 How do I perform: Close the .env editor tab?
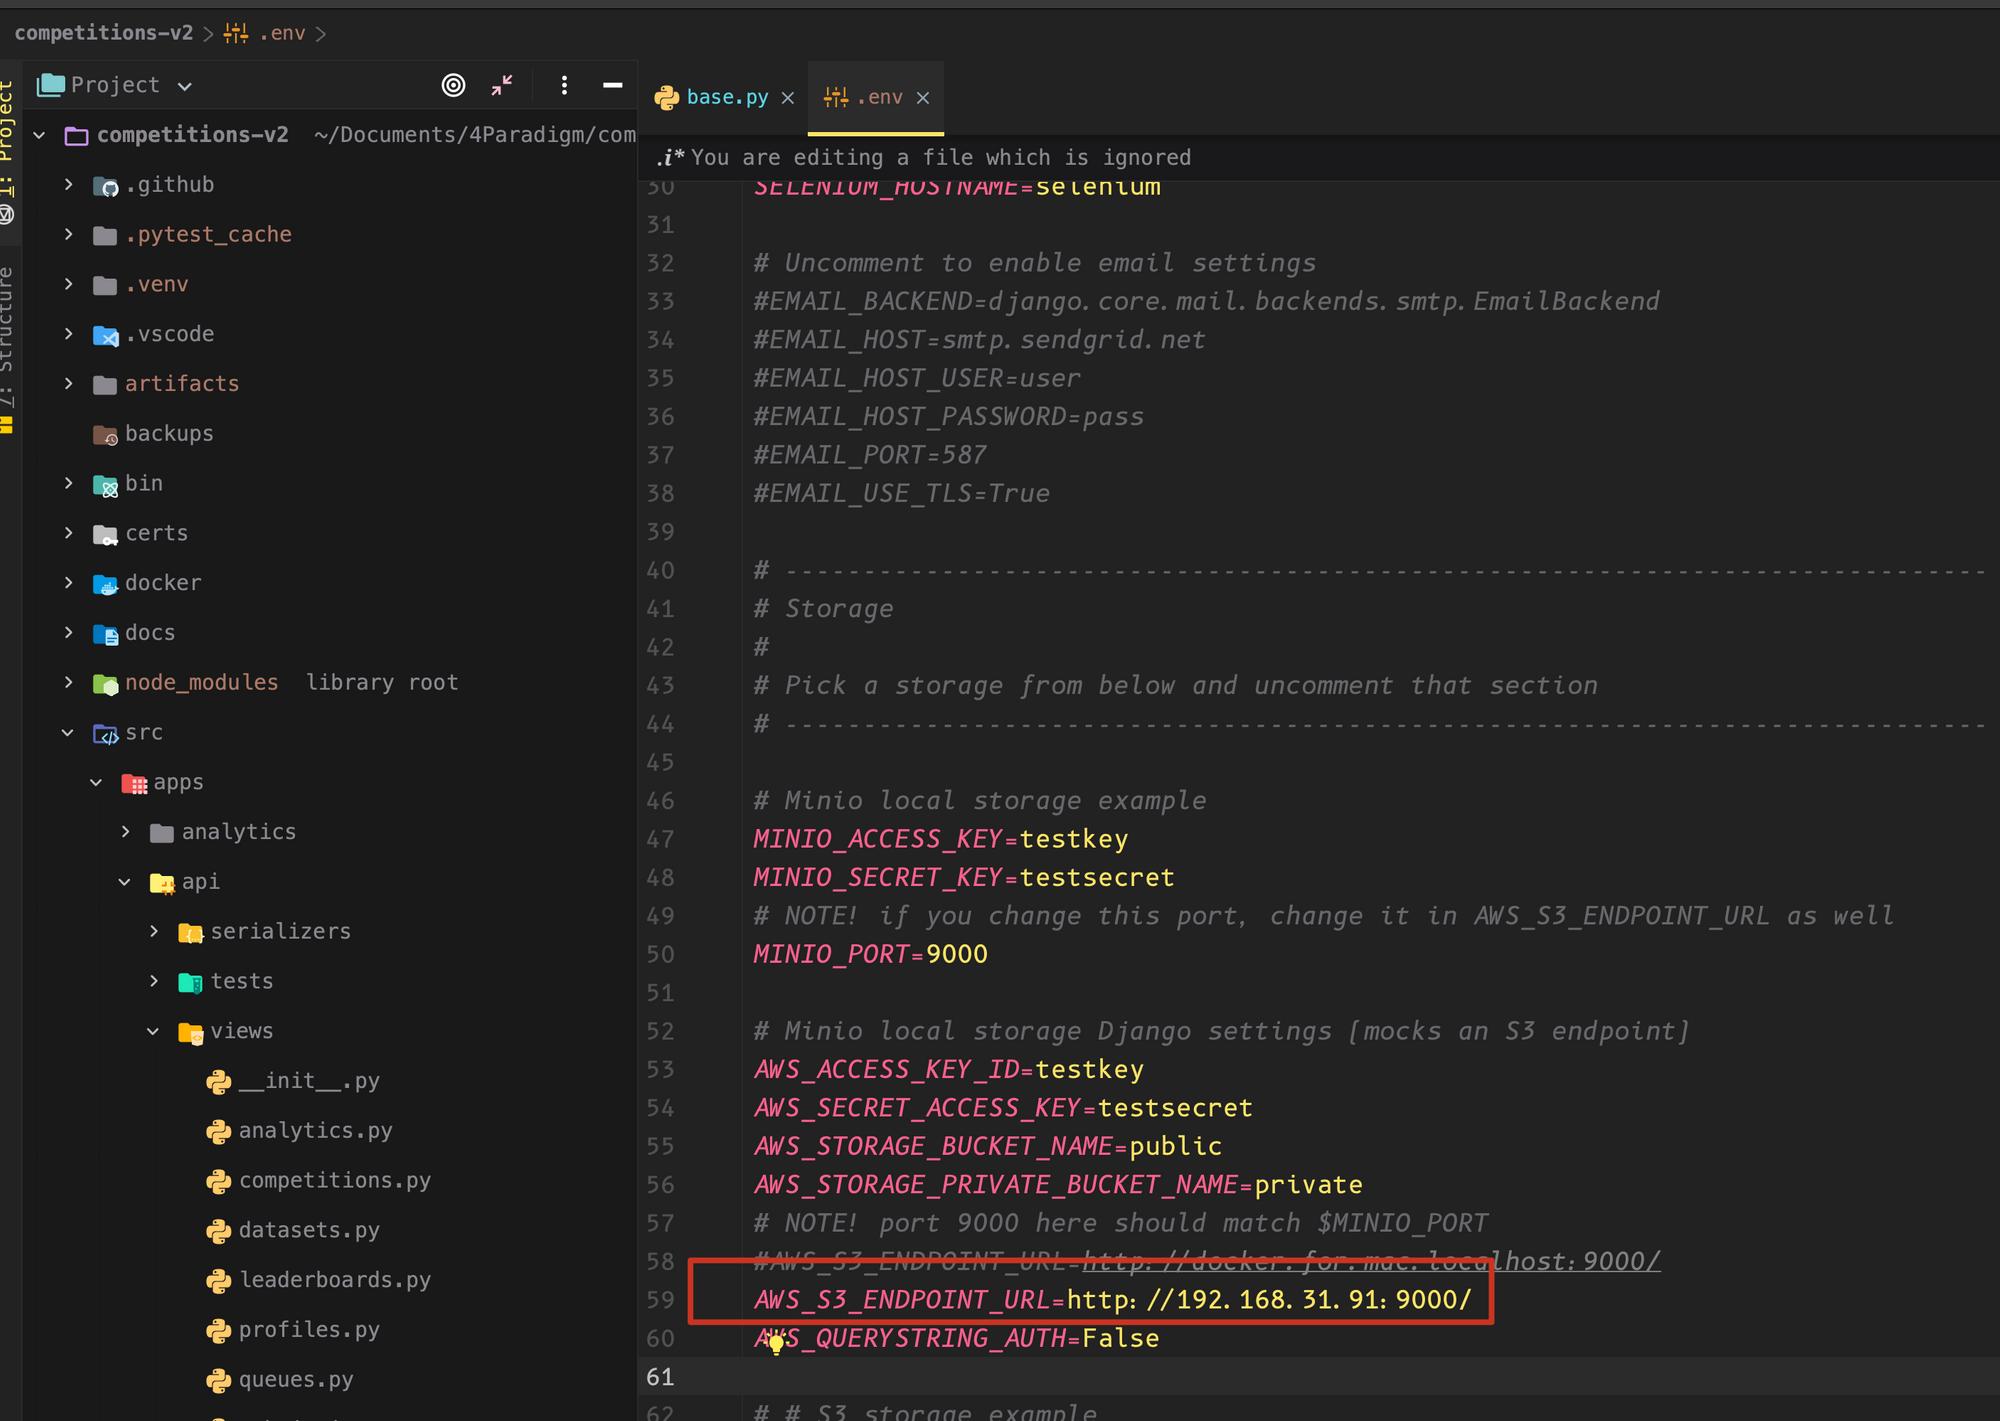point(923,98)
